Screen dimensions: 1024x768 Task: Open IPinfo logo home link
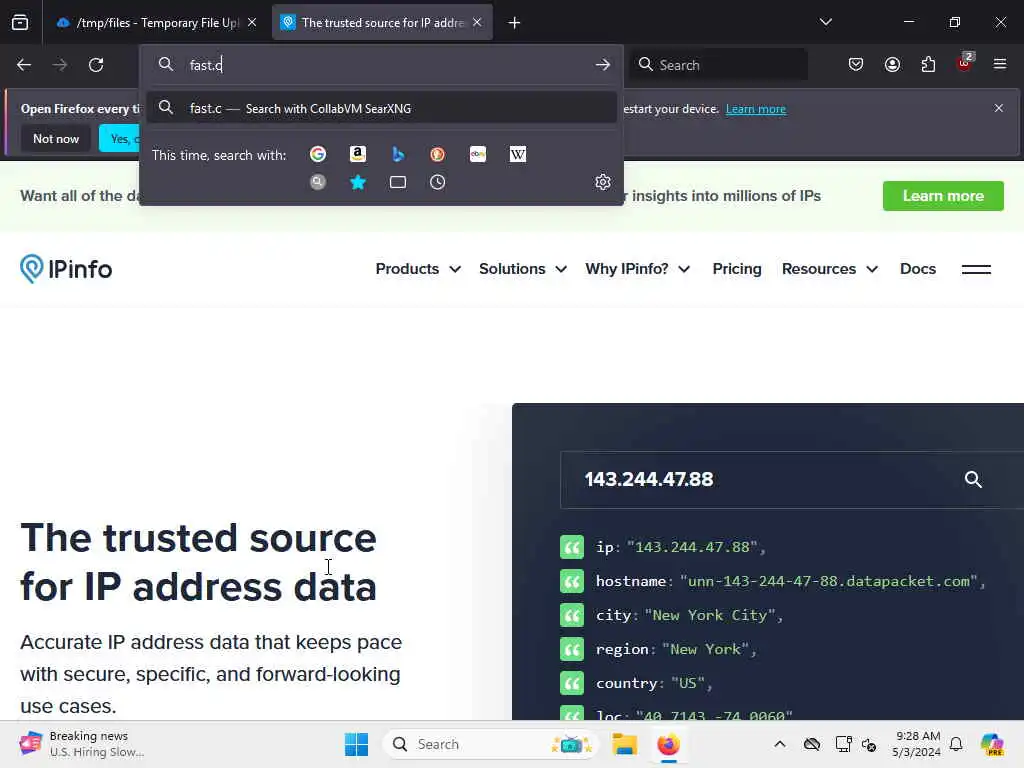click(66, 268)
